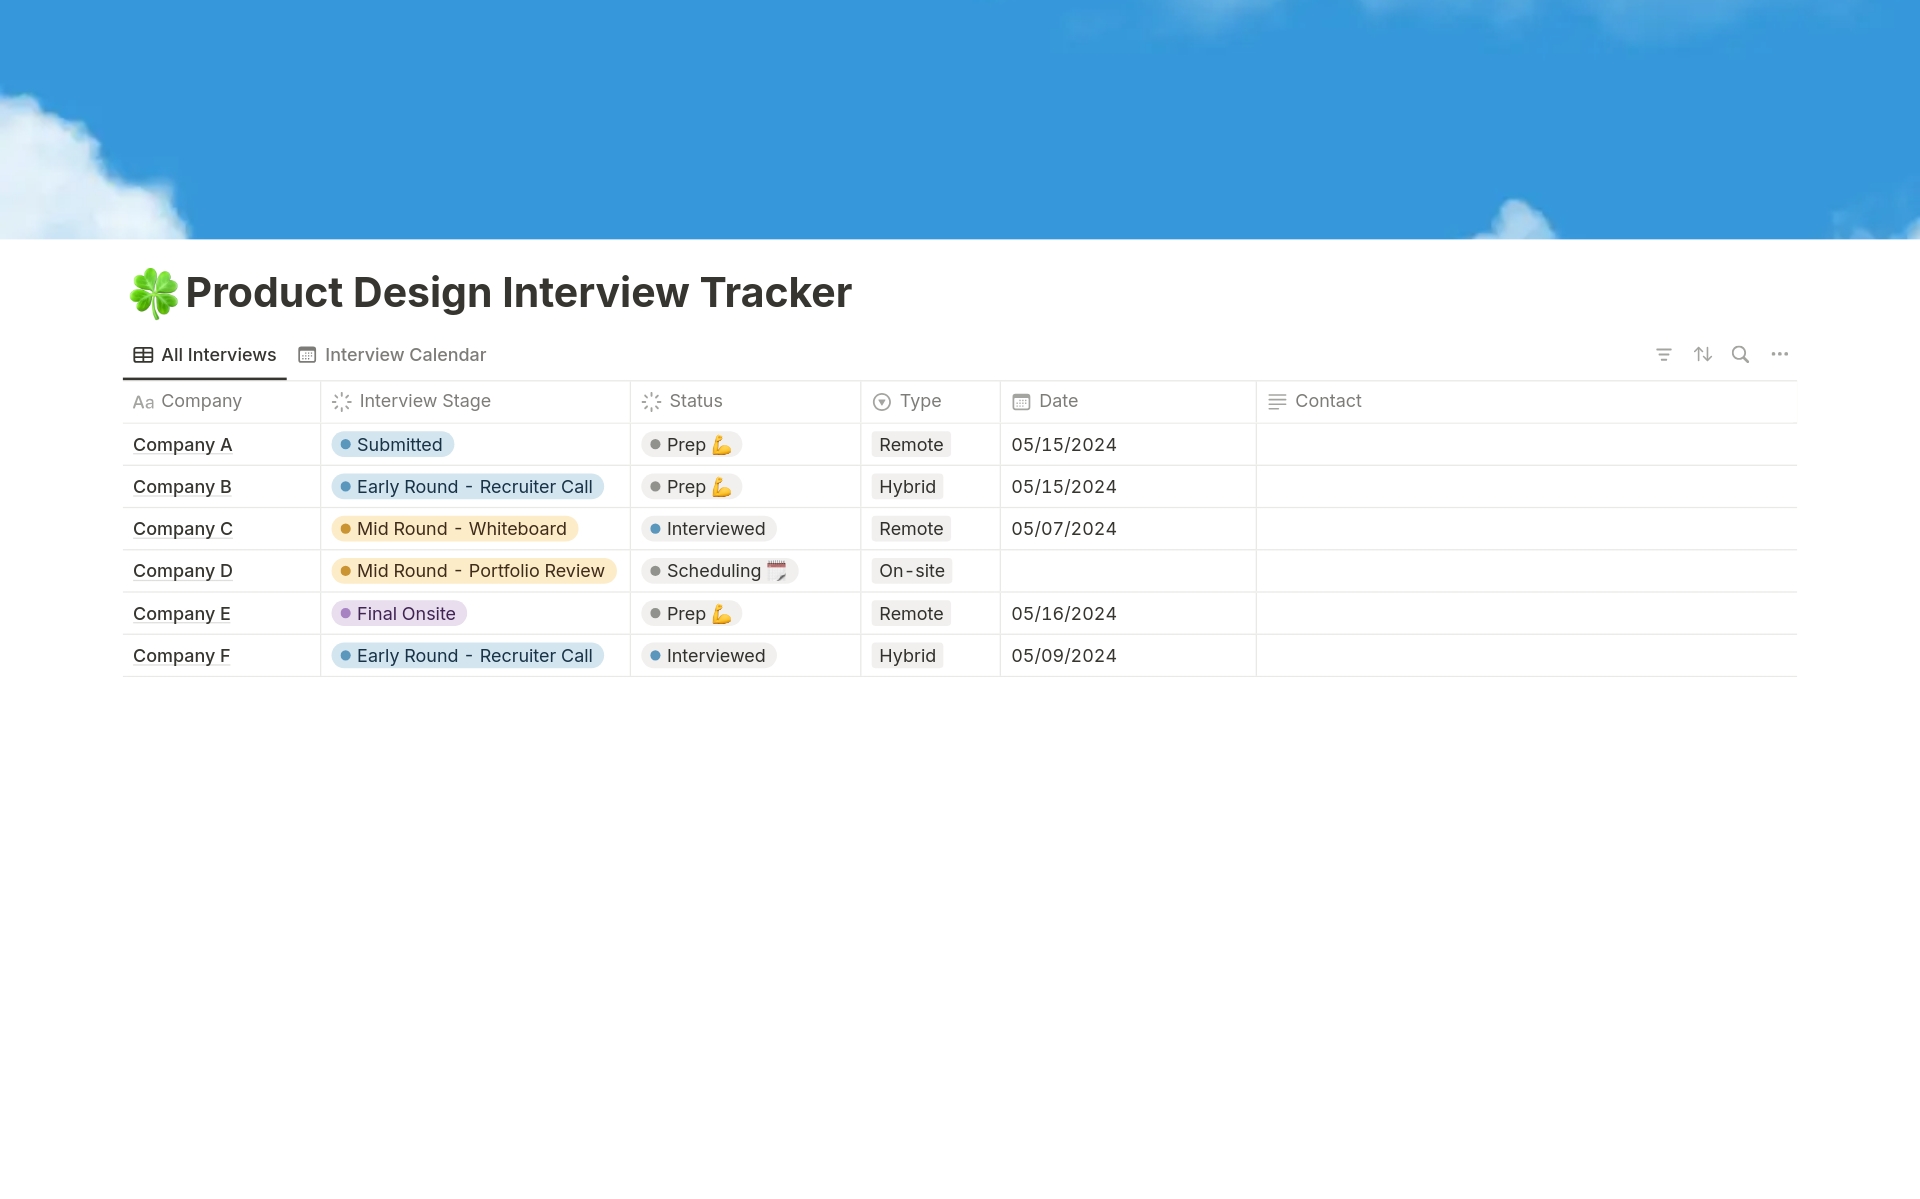This screenshot has width=1920, height=1199.
Task: Click the Aa icon next to Company header
Action: [143, 402]
